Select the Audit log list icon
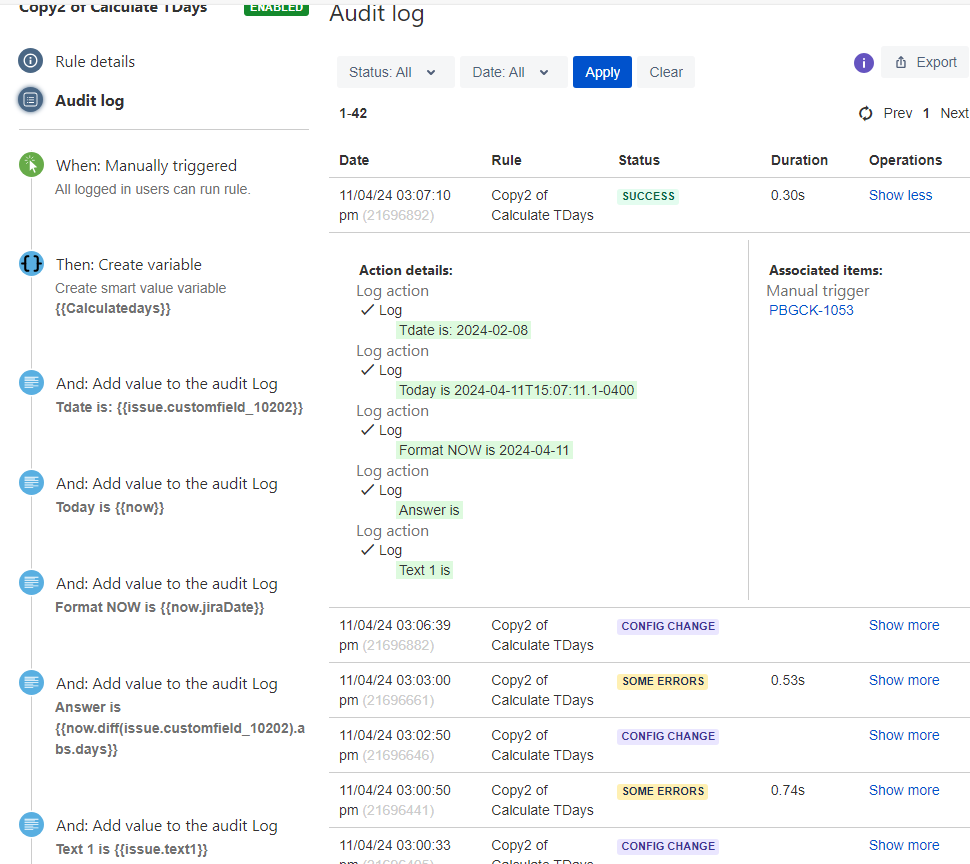Image resolution: width=970 pixels, height=864 pixels. point(30,100)
